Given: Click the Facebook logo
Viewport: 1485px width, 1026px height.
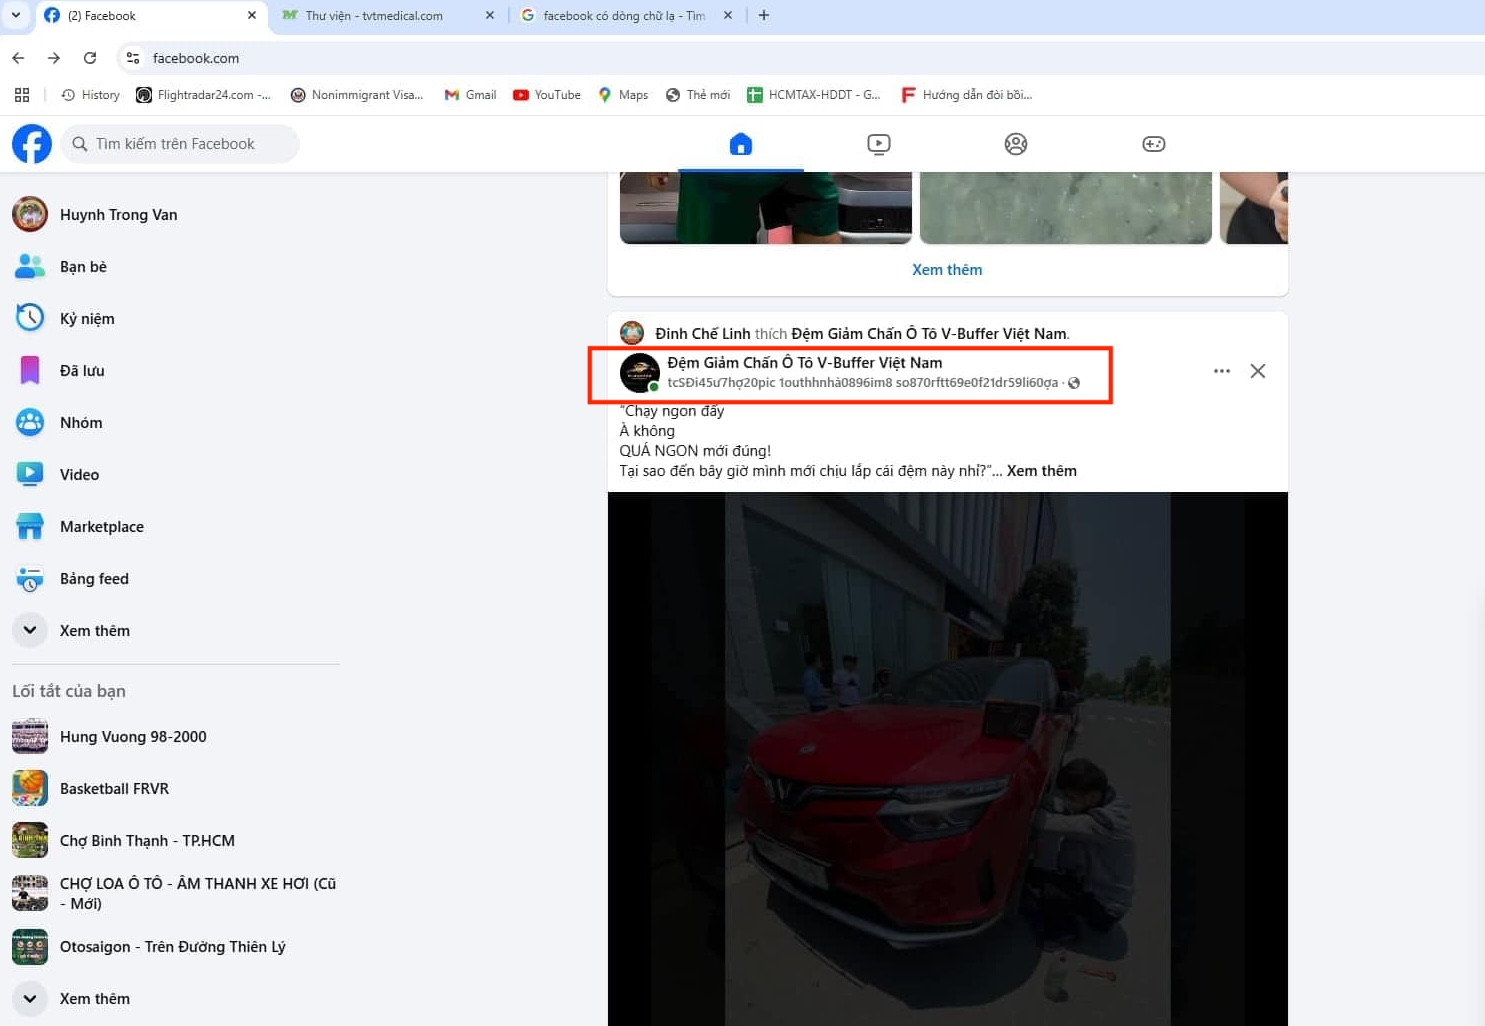Looking at the screenshot, I should click(32, 144).
